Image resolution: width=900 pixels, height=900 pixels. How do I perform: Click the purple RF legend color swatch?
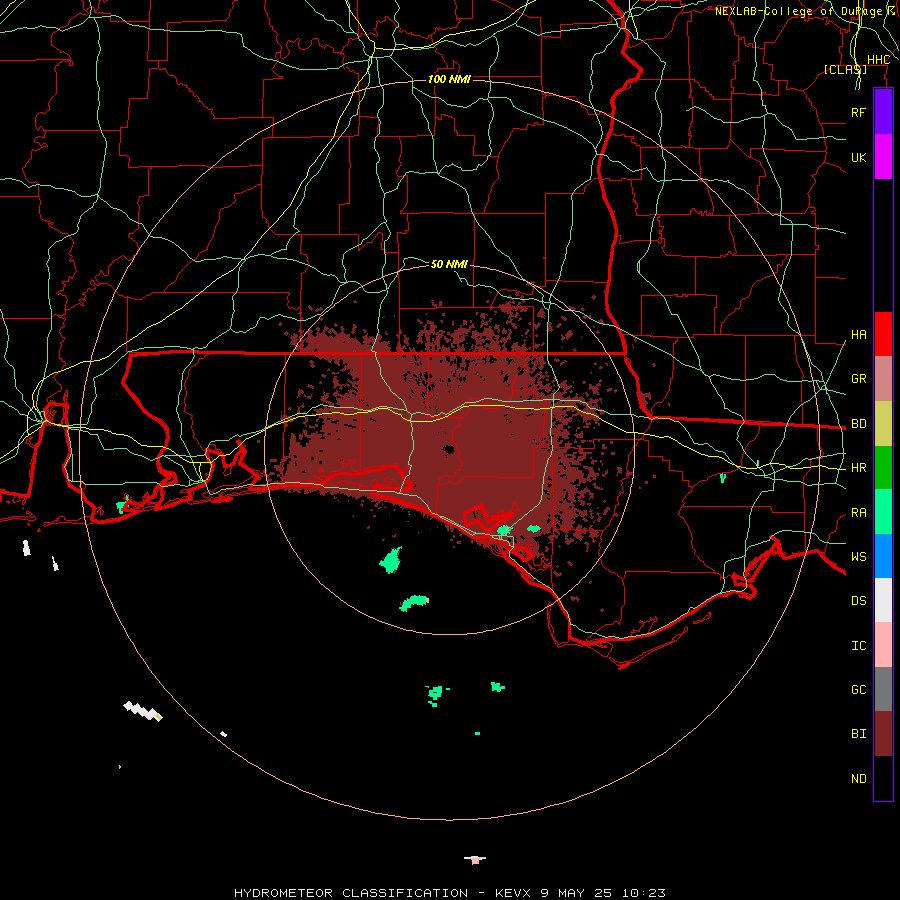tap(883, 112)
